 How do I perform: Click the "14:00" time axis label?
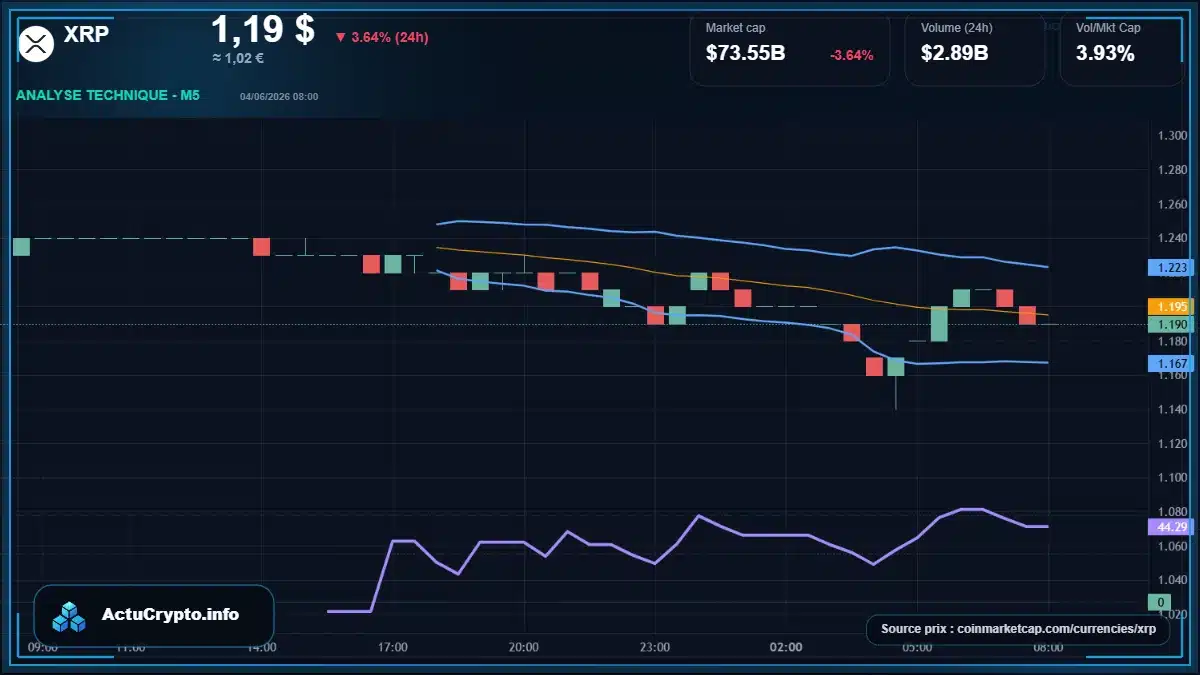[261, 648]
